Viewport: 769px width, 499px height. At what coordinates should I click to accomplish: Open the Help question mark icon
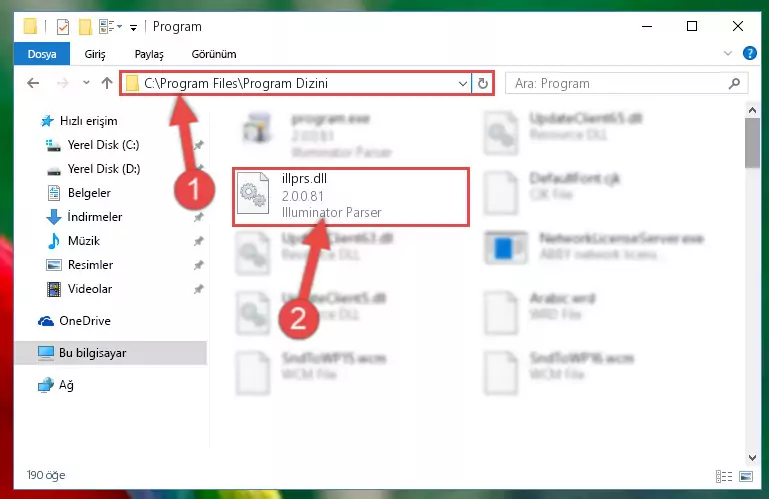pyautogui.click(x=749, y=53)
